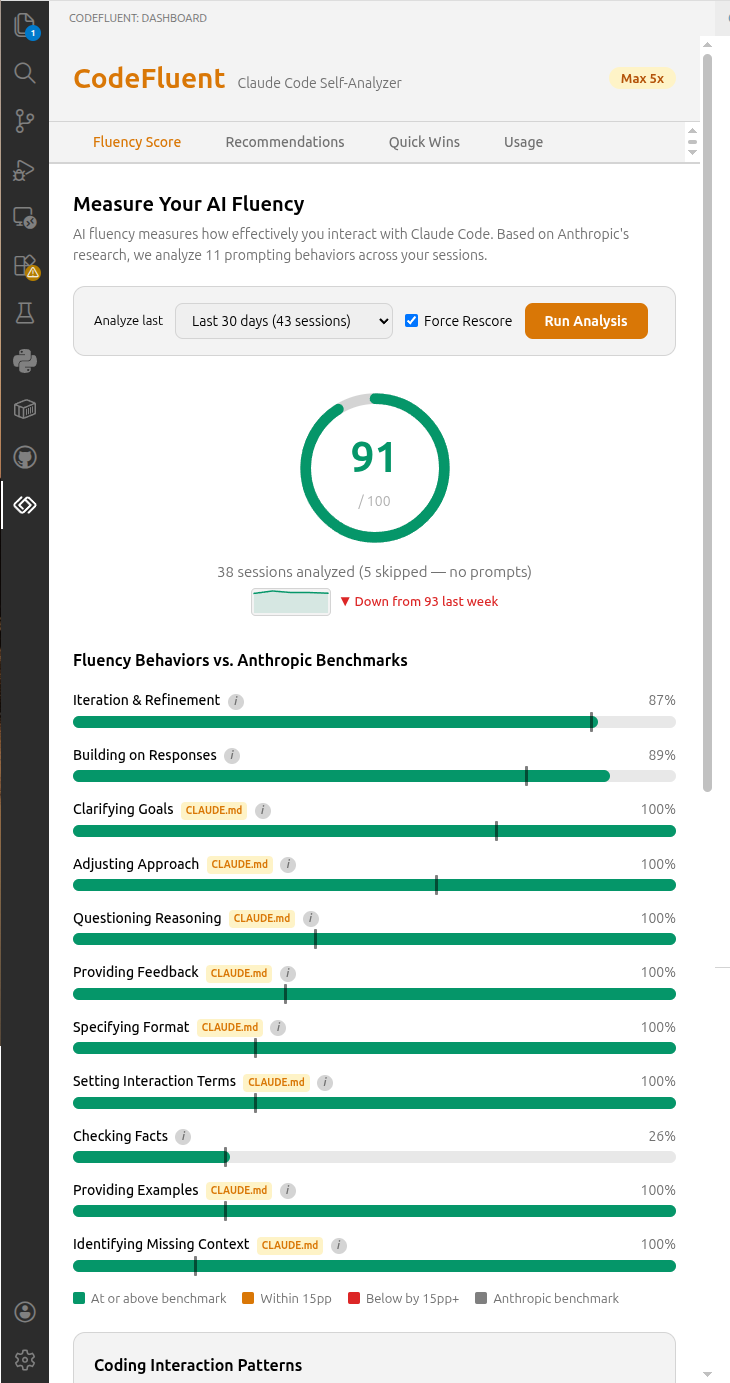This screenshot has width=730, height=1383.
Task: Click the Checking Facts progress bar
Action: pyautogui.click(x=374, y=1157)
